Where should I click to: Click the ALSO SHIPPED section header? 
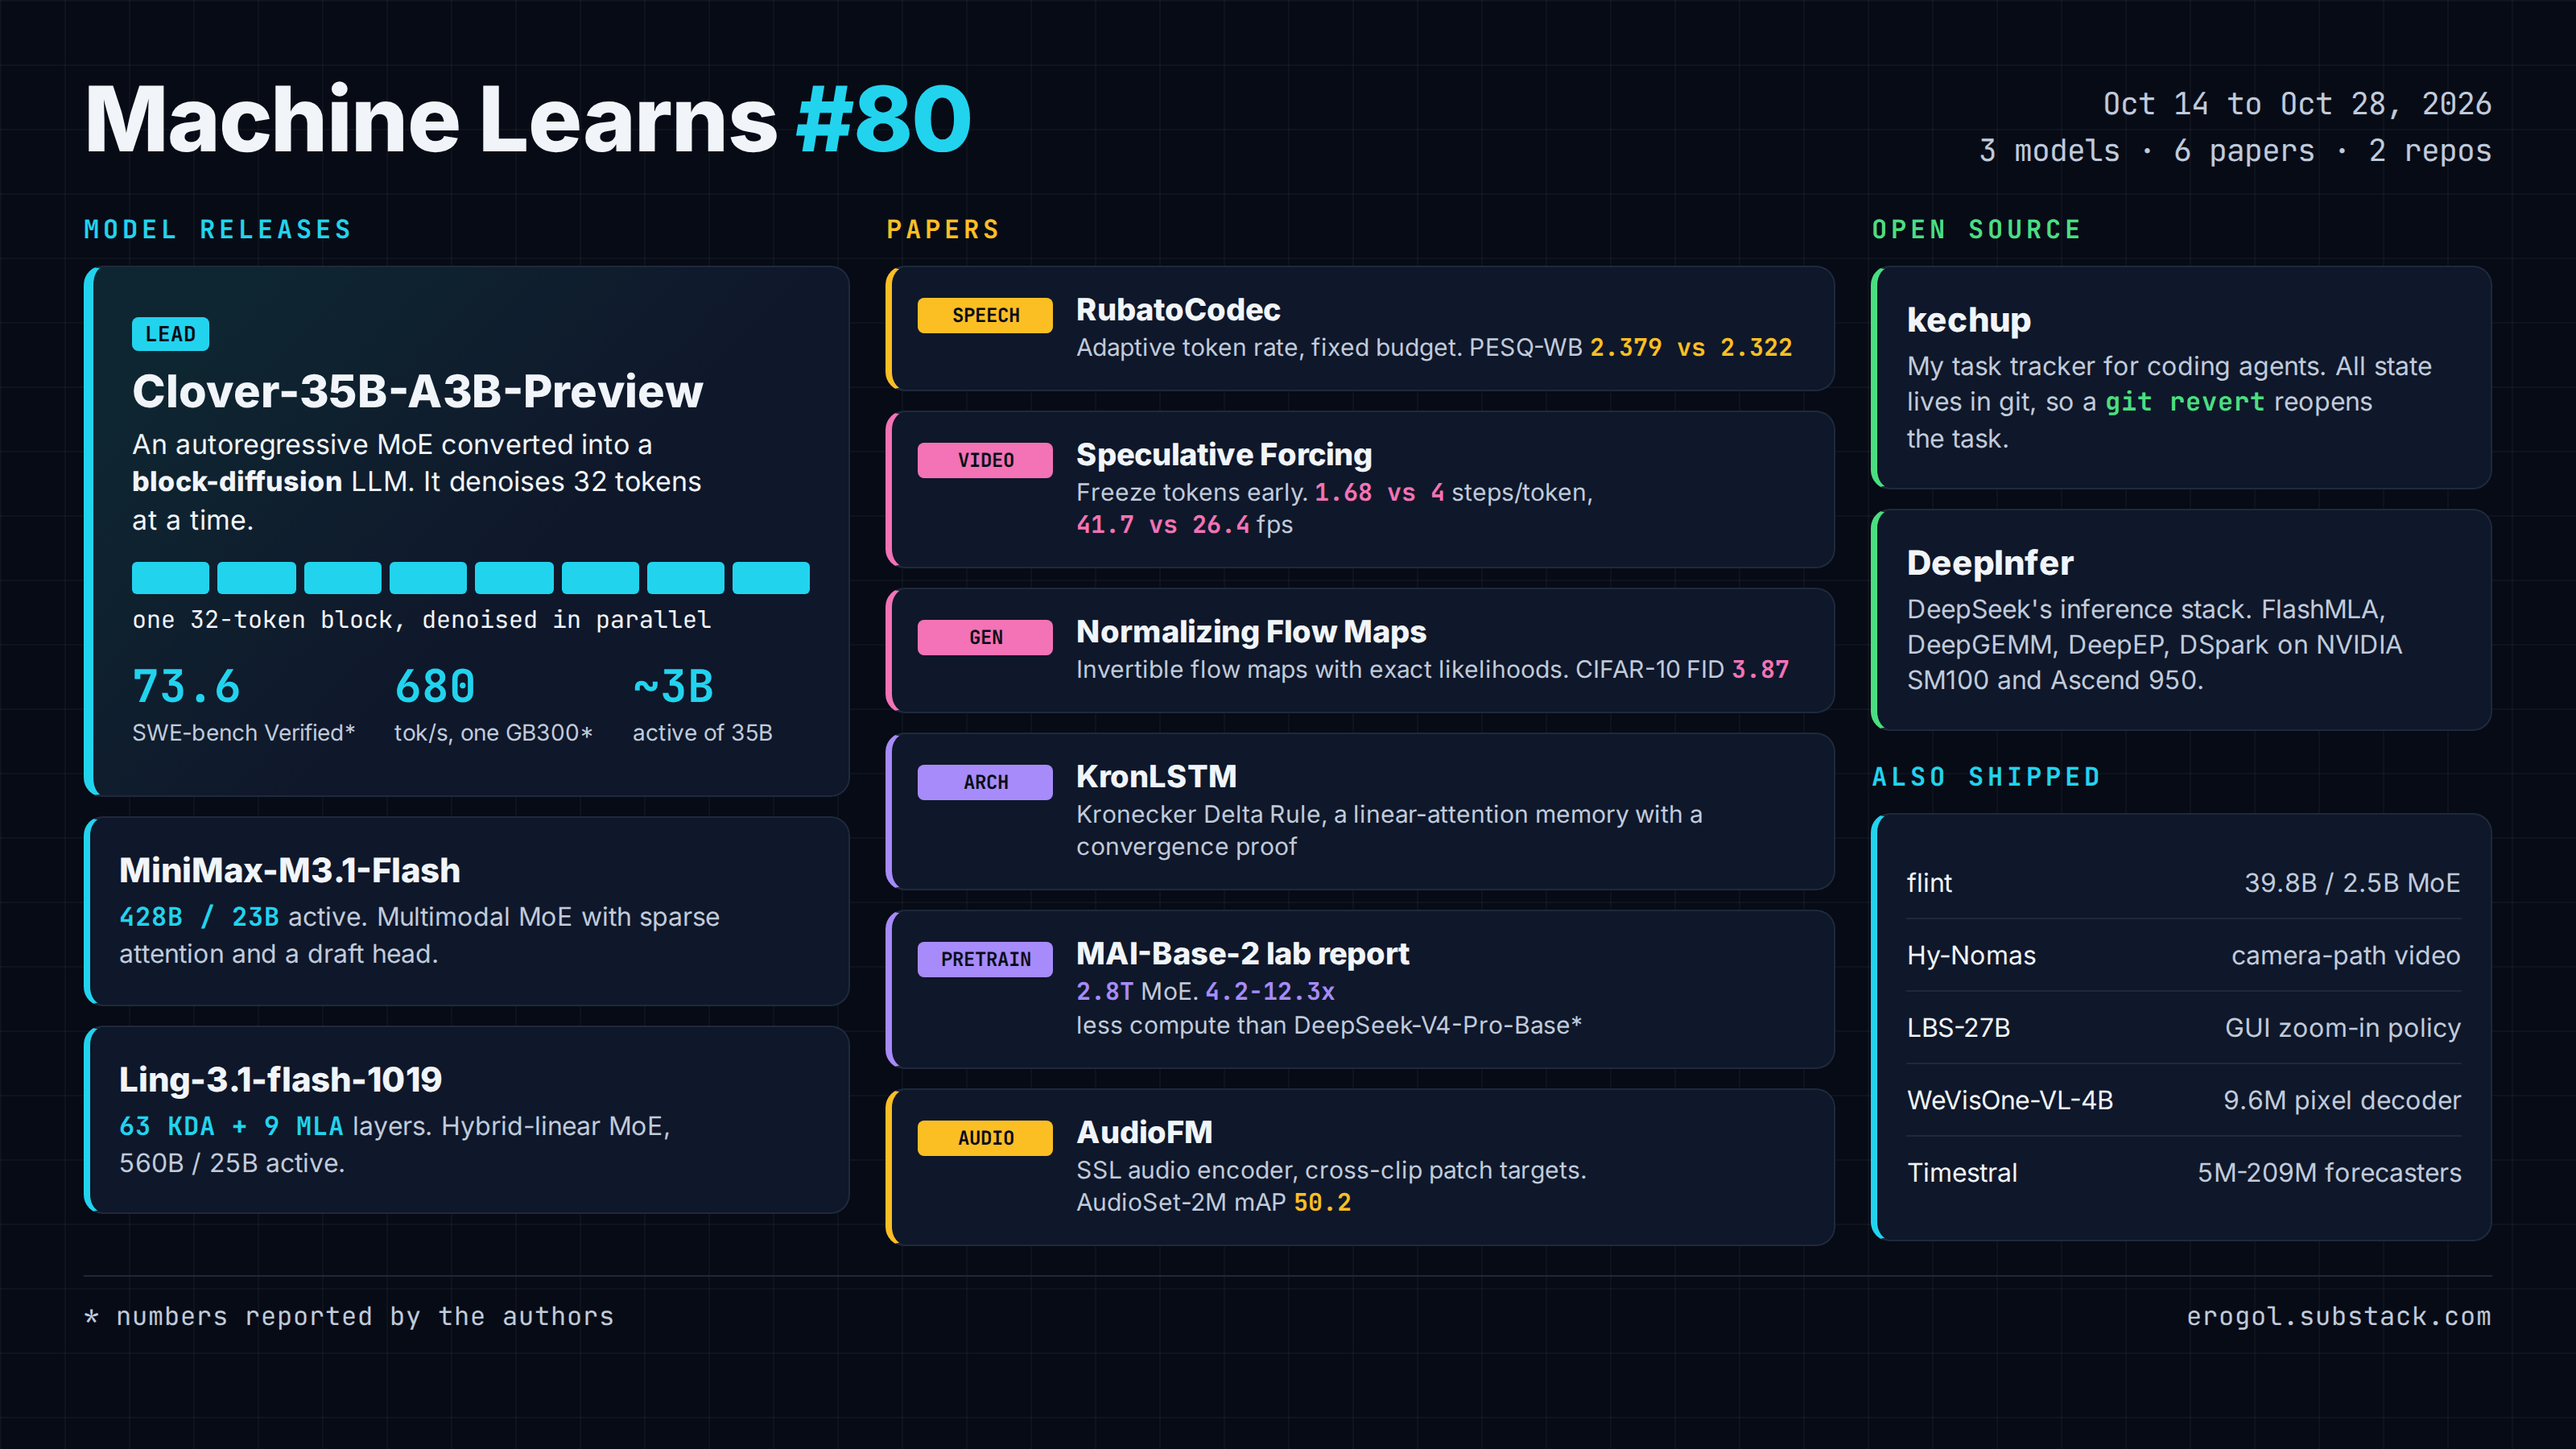1986,776
